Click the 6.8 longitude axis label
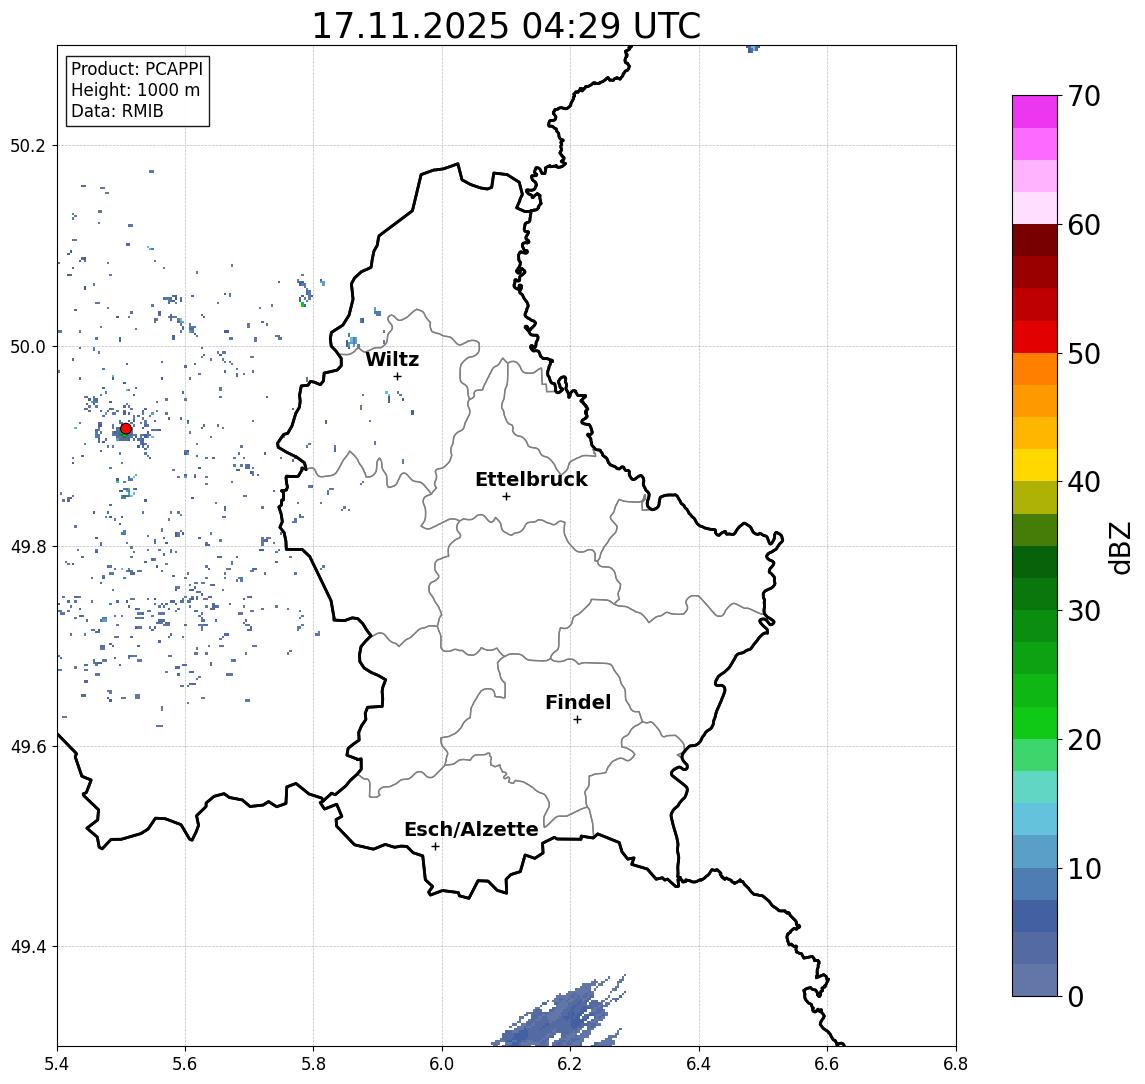Screen dimensions: 1145x1084 955,1064
